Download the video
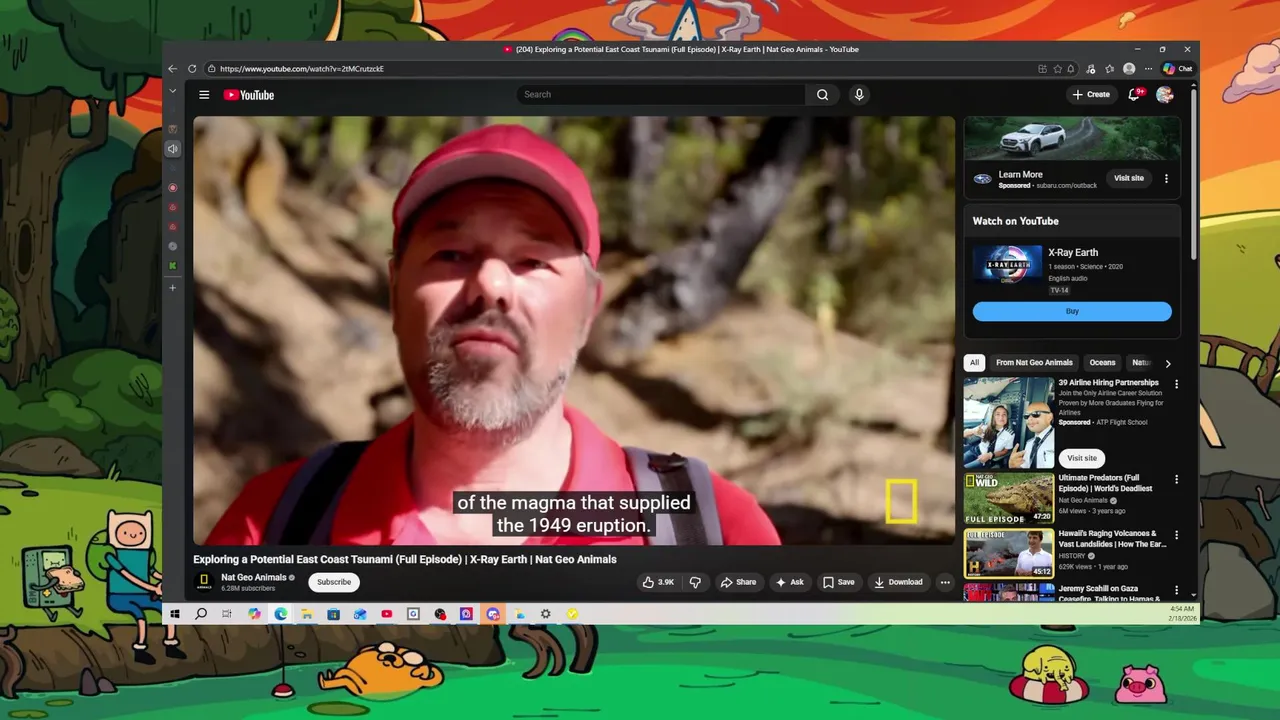This screenshot has width=1280, height=720. coord(898,582)
